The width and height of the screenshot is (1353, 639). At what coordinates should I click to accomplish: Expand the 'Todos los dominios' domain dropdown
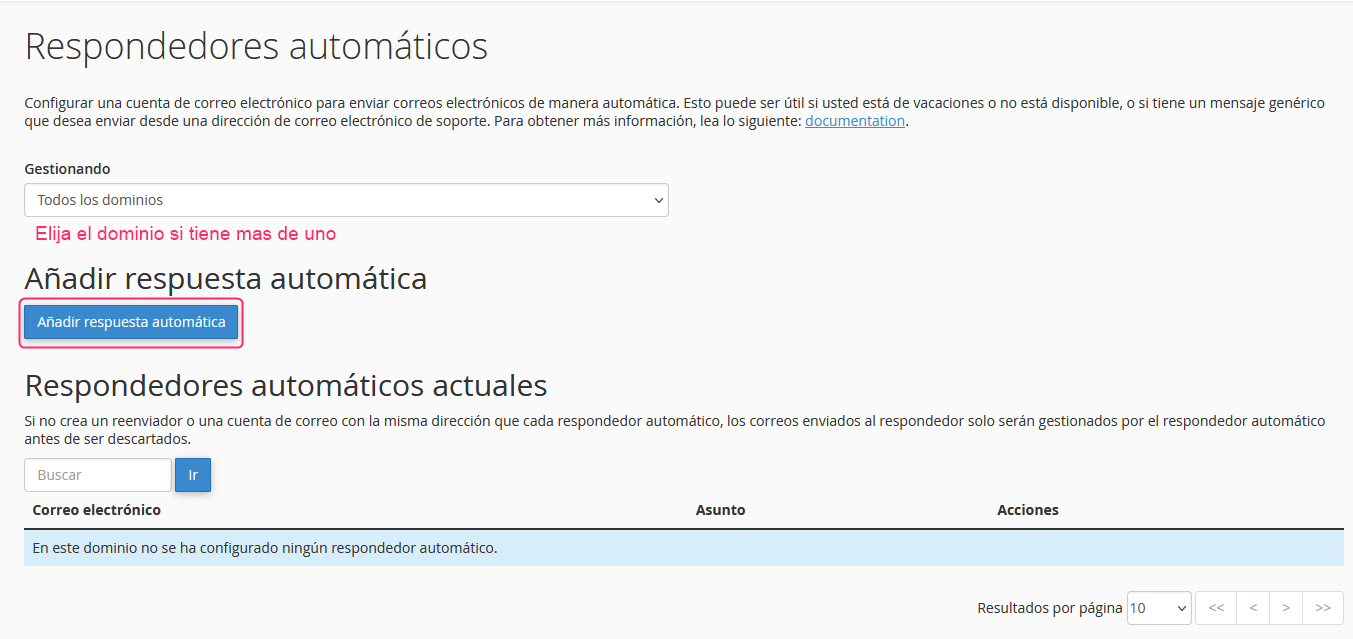[346, 200]
